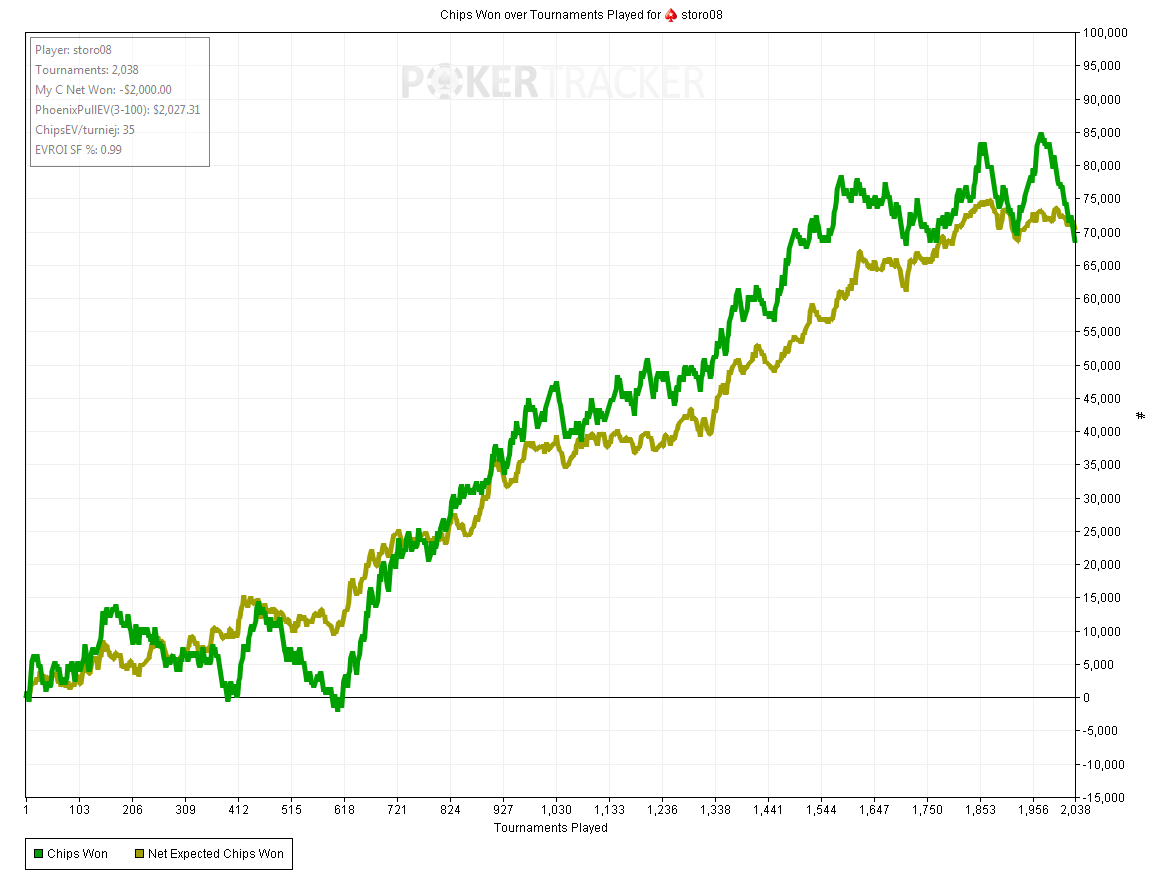This screenshot has width=1162, height=879.
Task: Click the -15,000 y-axis tick label
Action: (x=1106, y=798)
